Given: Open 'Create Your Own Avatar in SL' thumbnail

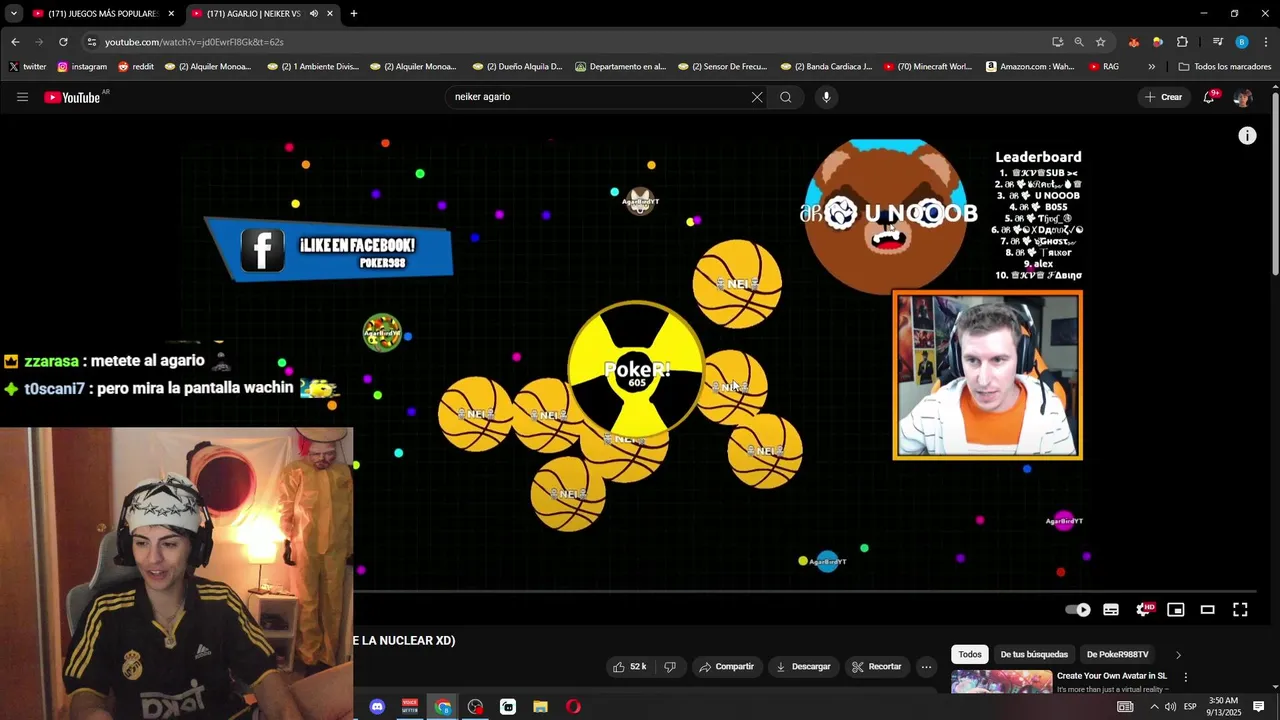Looking at the screenshot, I should 1001,682.
